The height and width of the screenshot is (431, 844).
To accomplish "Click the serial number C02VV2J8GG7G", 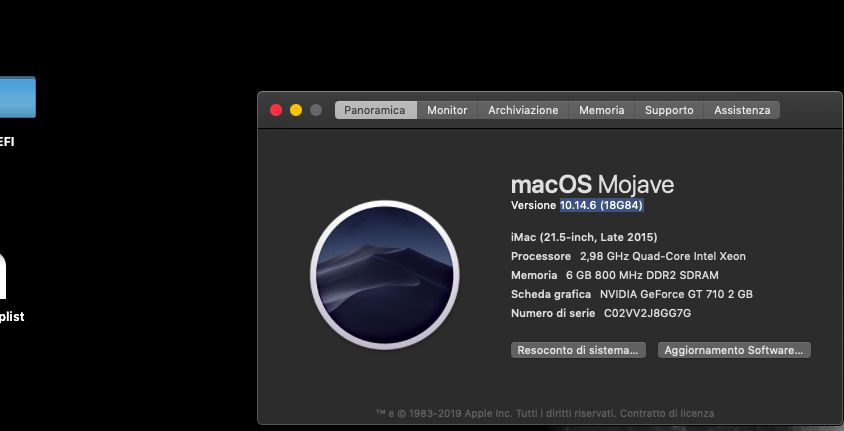I will [x=648, y=313].
